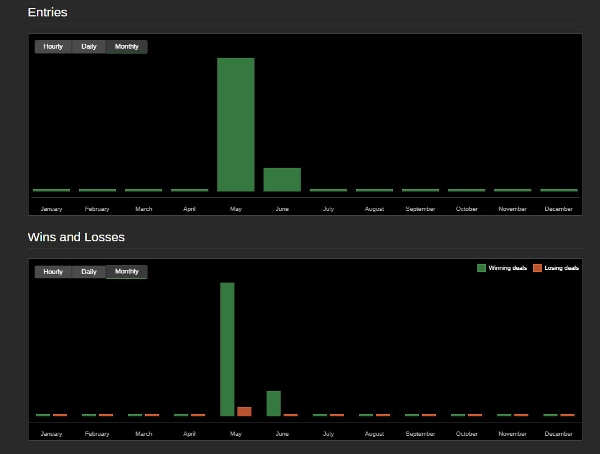Image resolution: width=600 pixels, height=454 pixels.
Task: Click the Wins and Losses heading
Action: pyautogui.click(x=76, y=237)
